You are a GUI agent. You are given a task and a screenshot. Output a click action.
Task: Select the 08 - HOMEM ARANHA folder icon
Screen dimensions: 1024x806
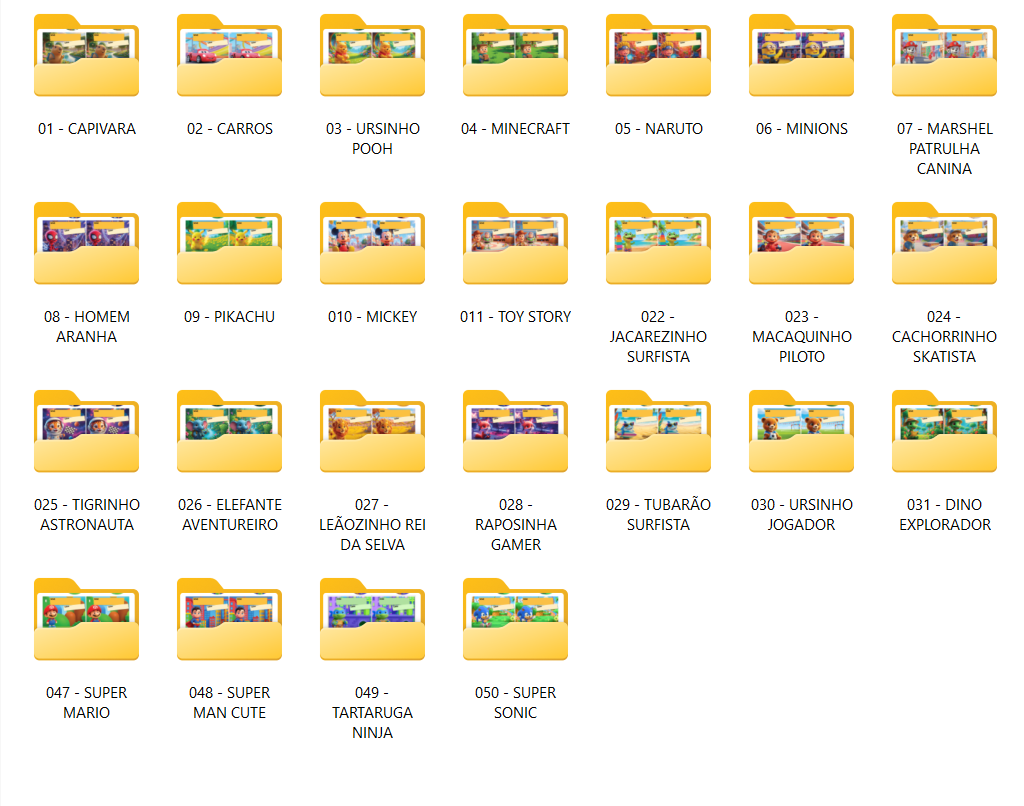coord(86,245)
